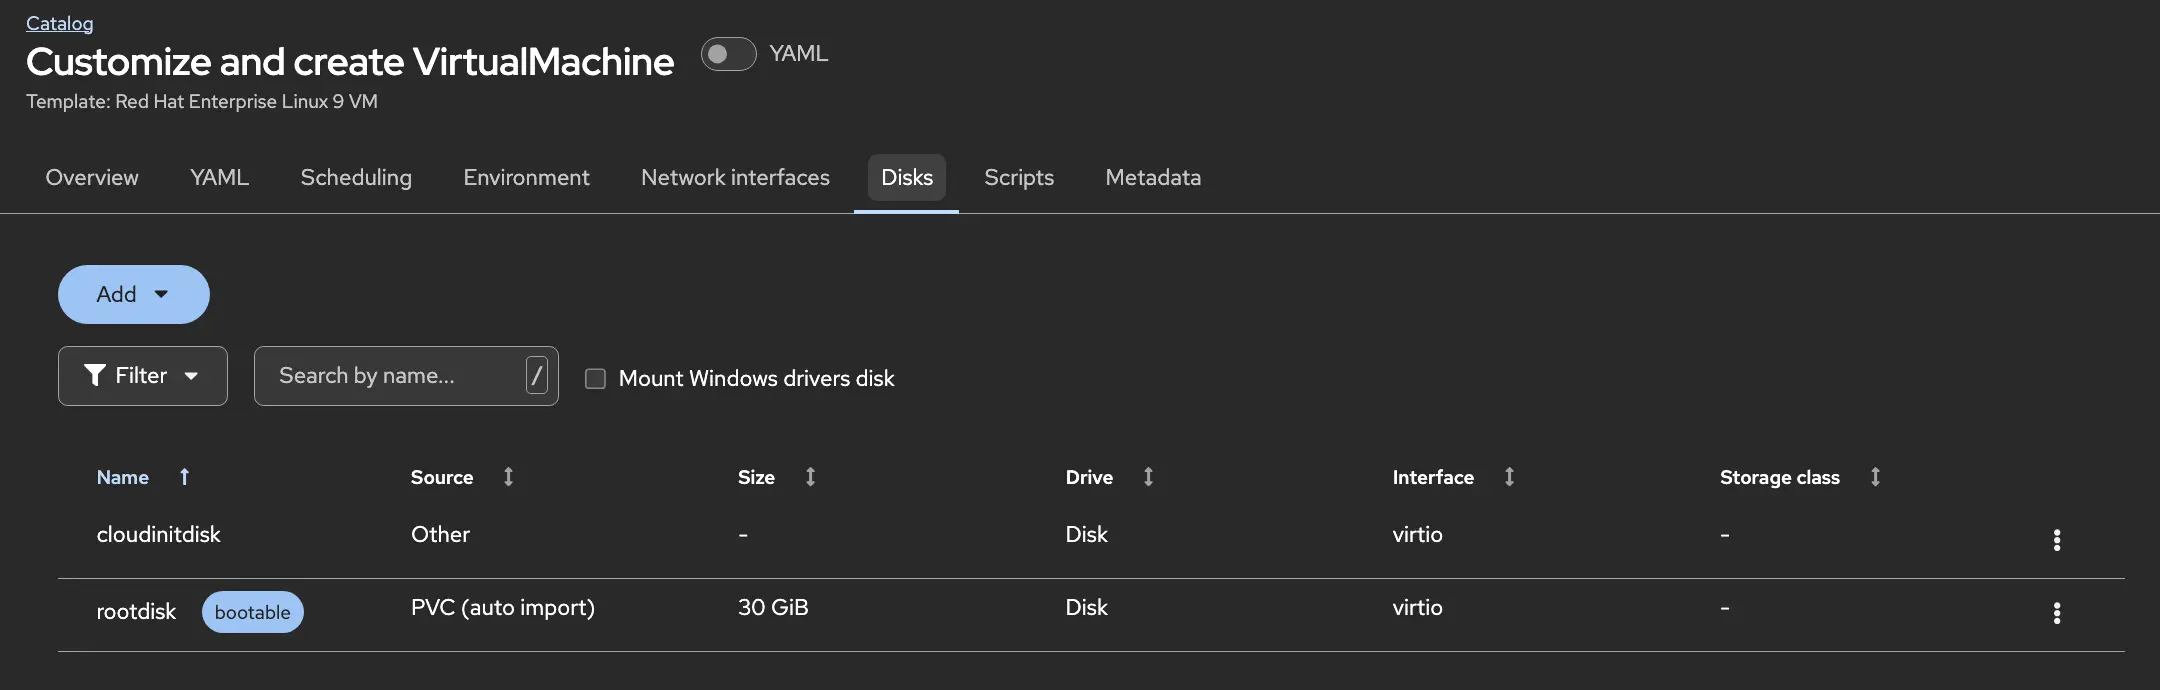2160x690 pixels.
Task: Open the YAML tab
Action: (x=219, y=177)
